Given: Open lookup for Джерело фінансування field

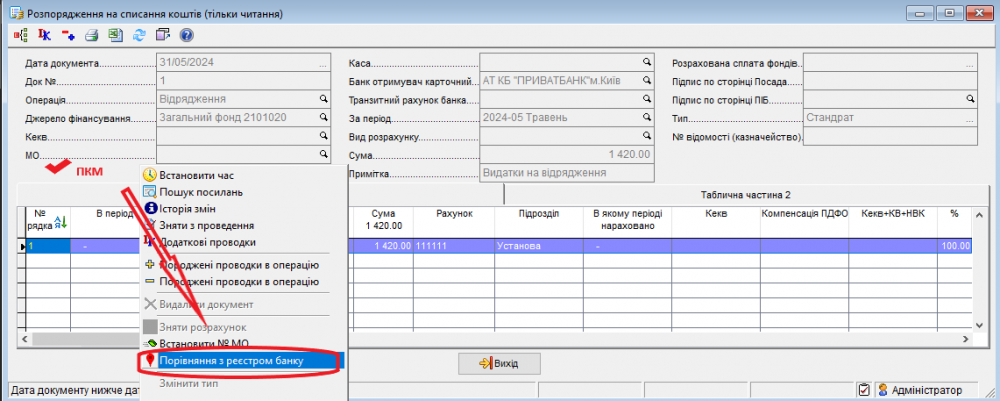Looking at the screenshot, I should pyautogui.click(x=323, y=118).
